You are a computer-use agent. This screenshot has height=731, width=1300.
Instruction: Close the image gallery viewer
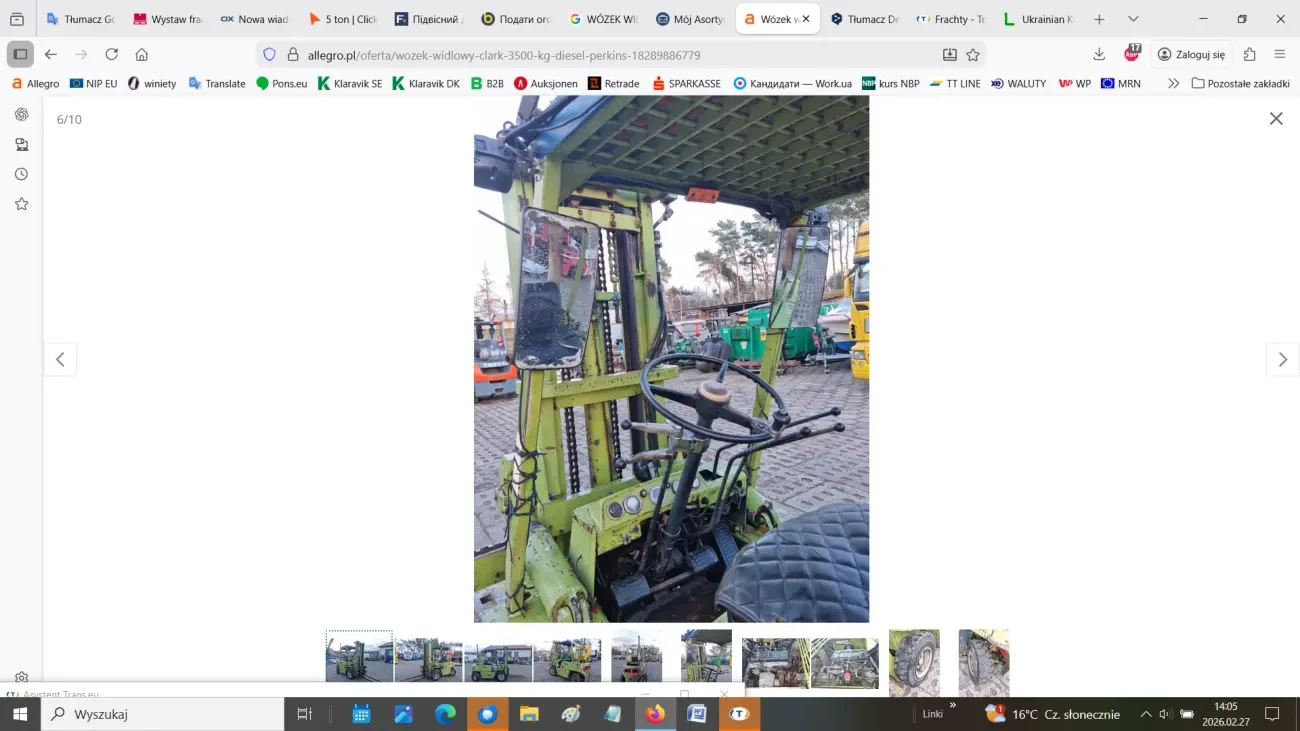(x=1276, y=119)
